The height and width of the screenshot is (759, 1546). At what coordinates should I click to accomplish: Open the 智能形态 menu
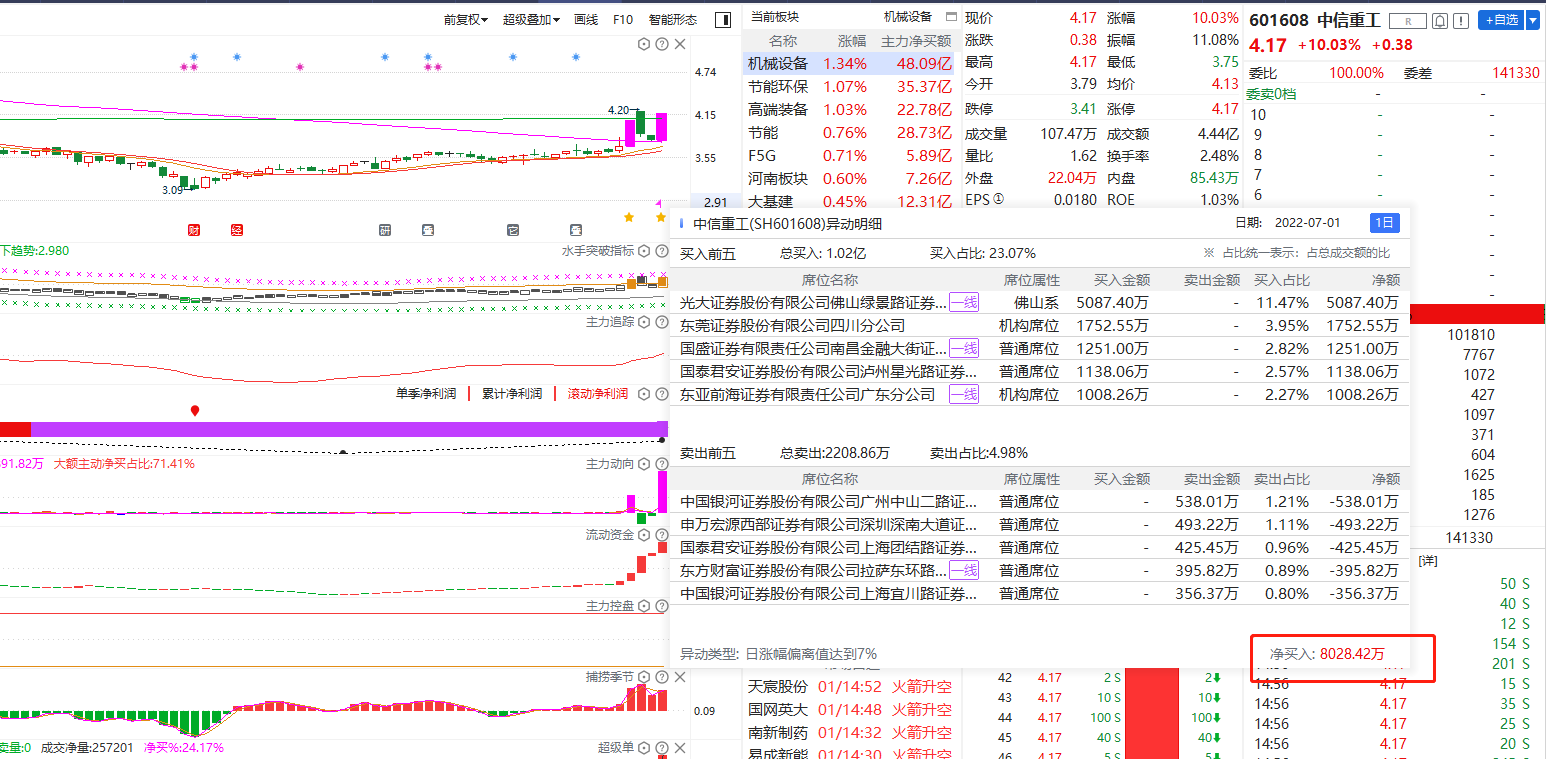(x=673, y=19)
